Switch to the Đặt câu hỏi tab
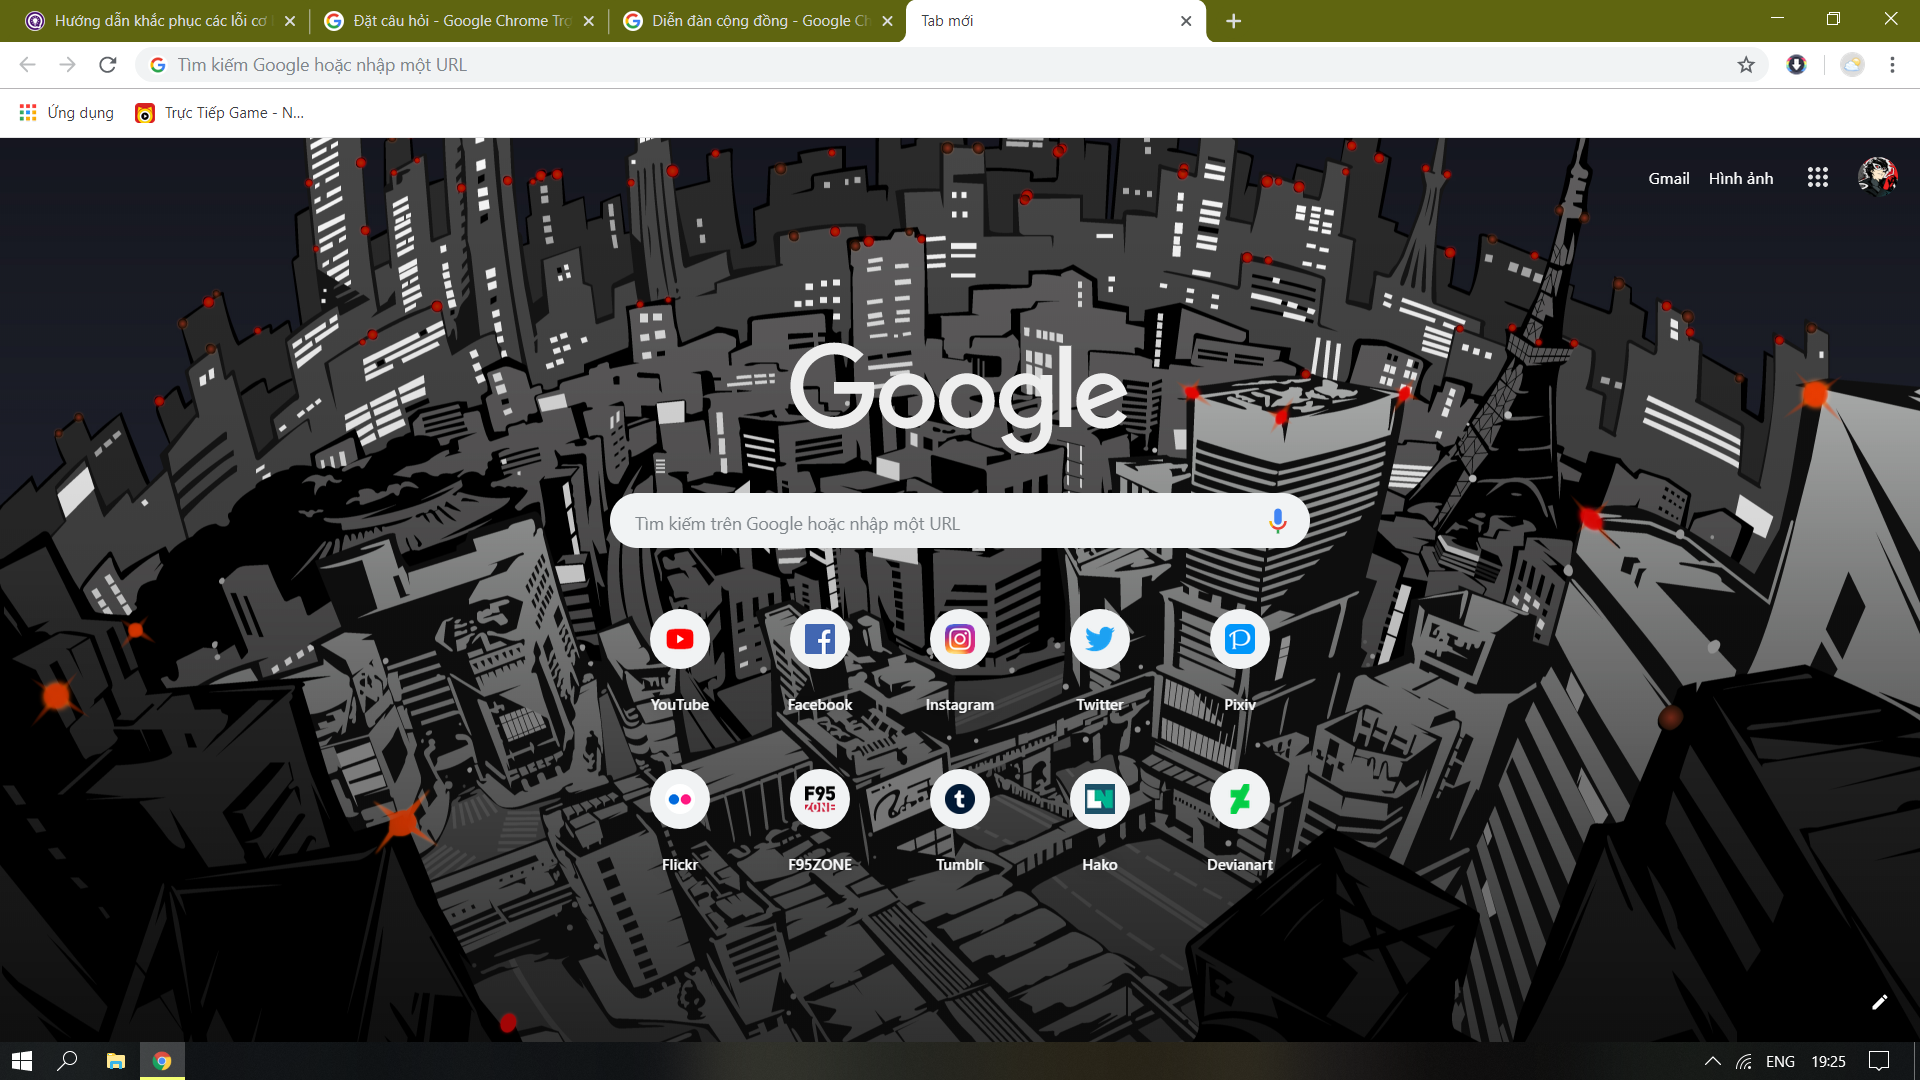Image resolution: width=1920 pixels, height=1080 pixels. click(x=460, y=21)
